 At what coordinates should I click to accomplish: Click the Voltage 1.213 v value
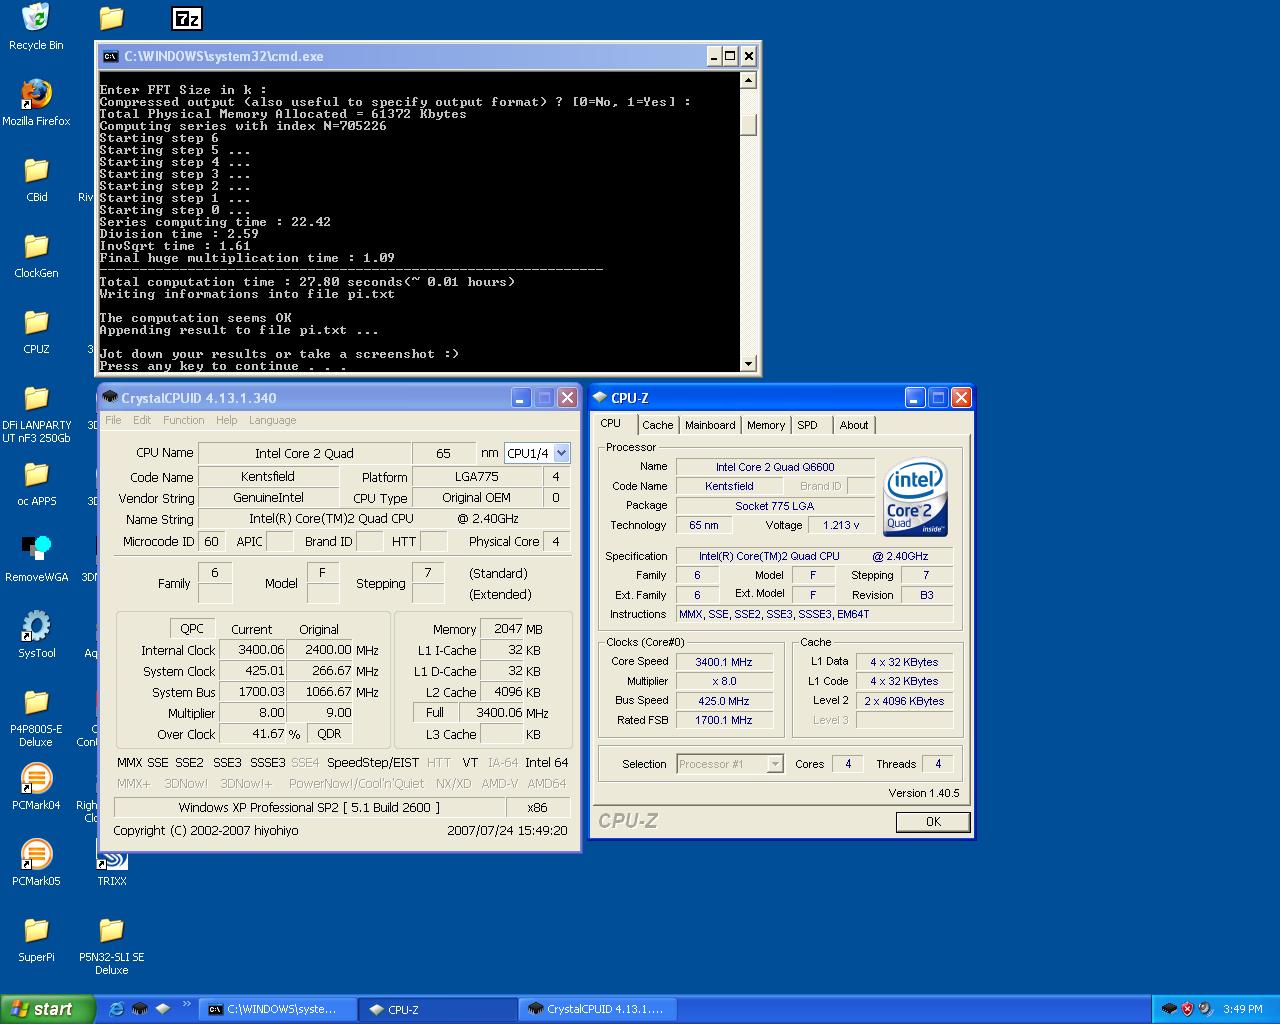[x=841, y=525]
